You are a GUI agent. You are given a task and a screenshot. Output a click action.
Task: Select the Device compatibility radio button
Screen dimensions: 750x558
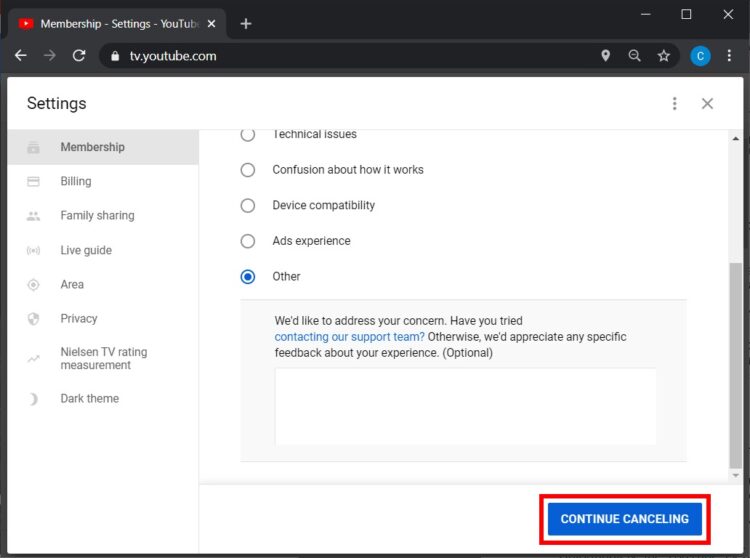tap(247, 206)
